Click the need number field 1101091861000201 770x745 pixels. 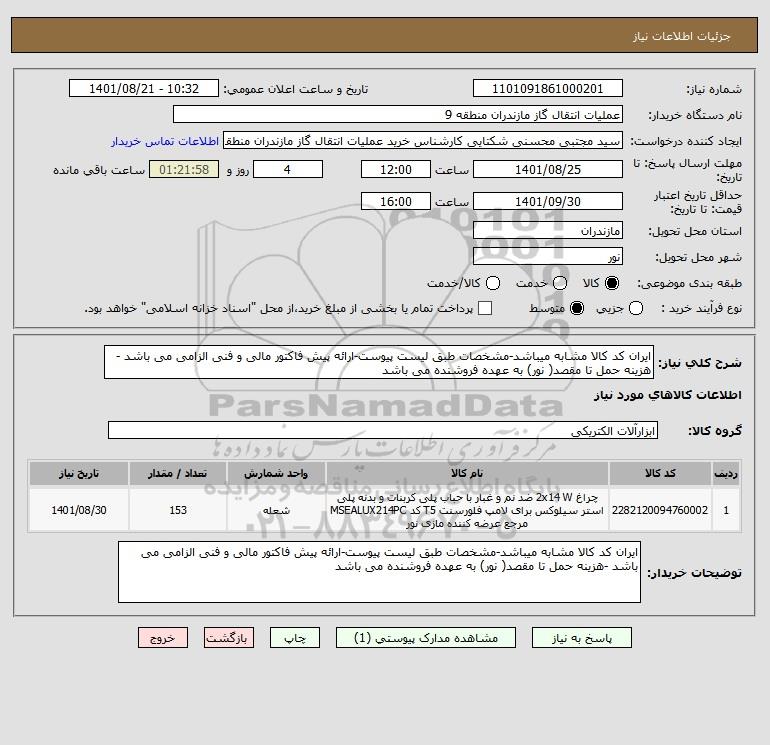click(548, 89)
